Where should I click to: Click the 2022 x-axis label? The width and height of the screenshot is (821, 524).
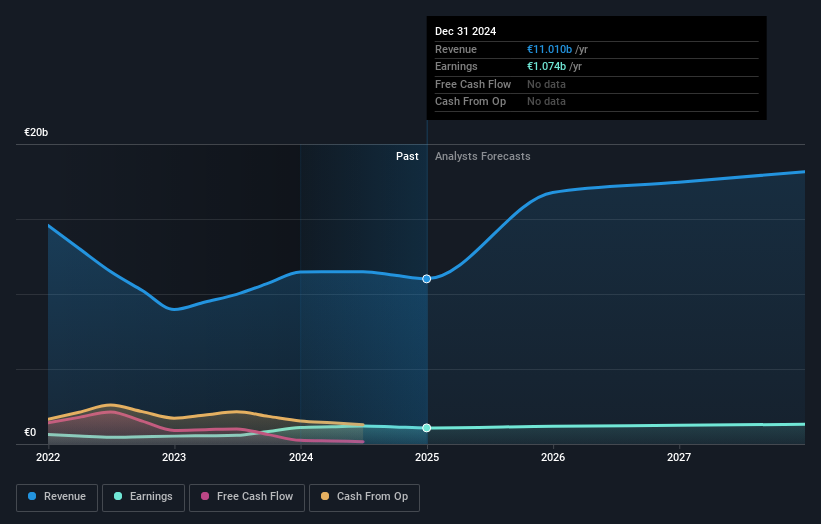tap(48, 458)
